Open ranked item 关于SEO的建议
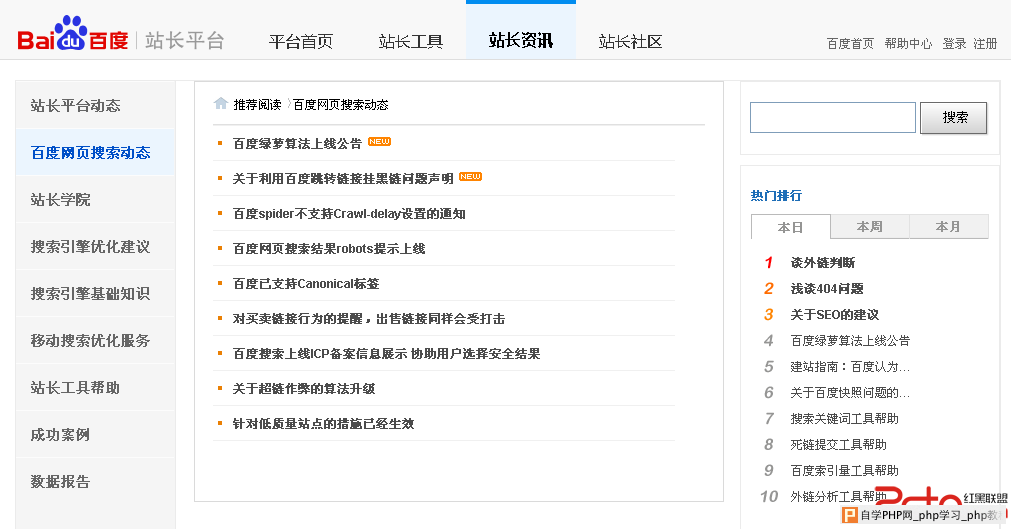Viewport: 1011px width, 529px height. [835, 314]
